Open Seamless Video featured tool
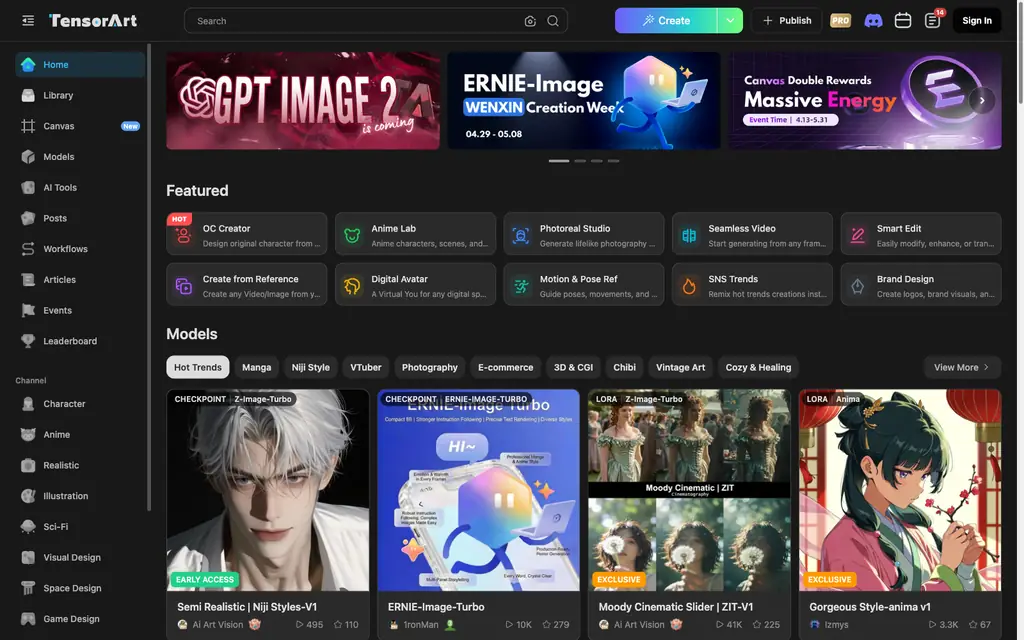1024x640 pixels. point(752,234)
